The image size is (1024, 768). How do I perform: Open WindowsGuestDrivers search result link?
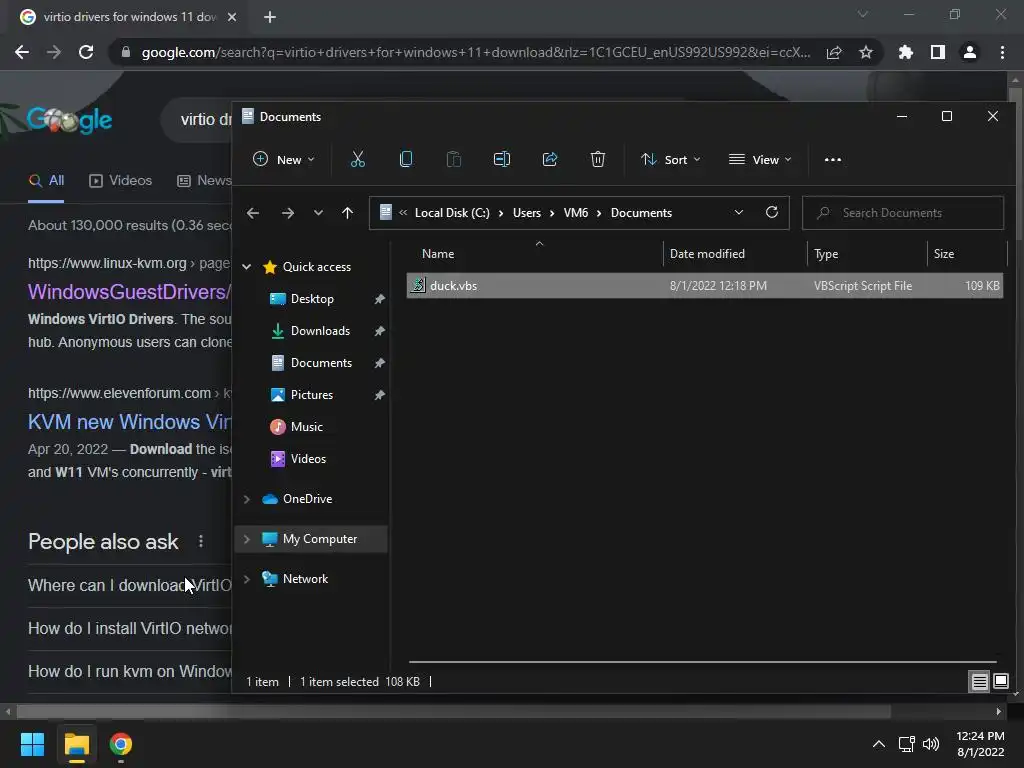[x=129, y=291]
